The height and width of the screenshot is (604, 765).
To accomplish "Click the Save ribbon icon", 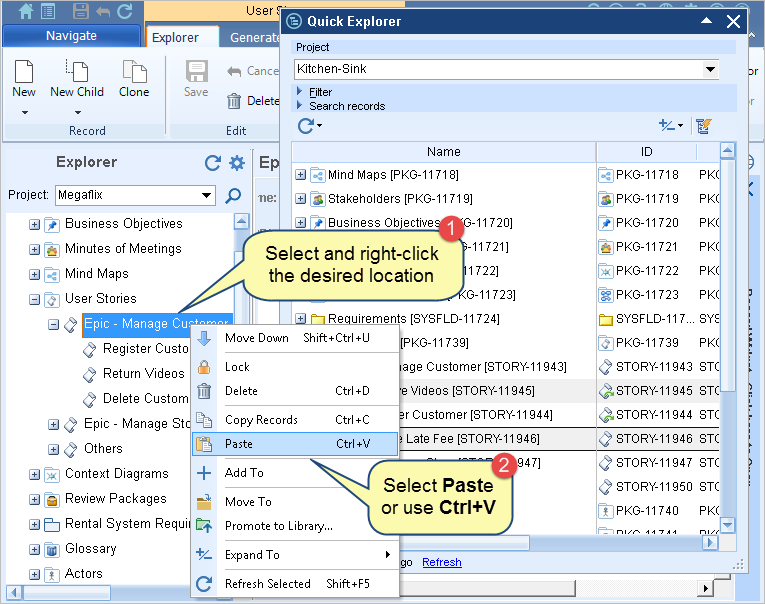I will coord(196,71).
